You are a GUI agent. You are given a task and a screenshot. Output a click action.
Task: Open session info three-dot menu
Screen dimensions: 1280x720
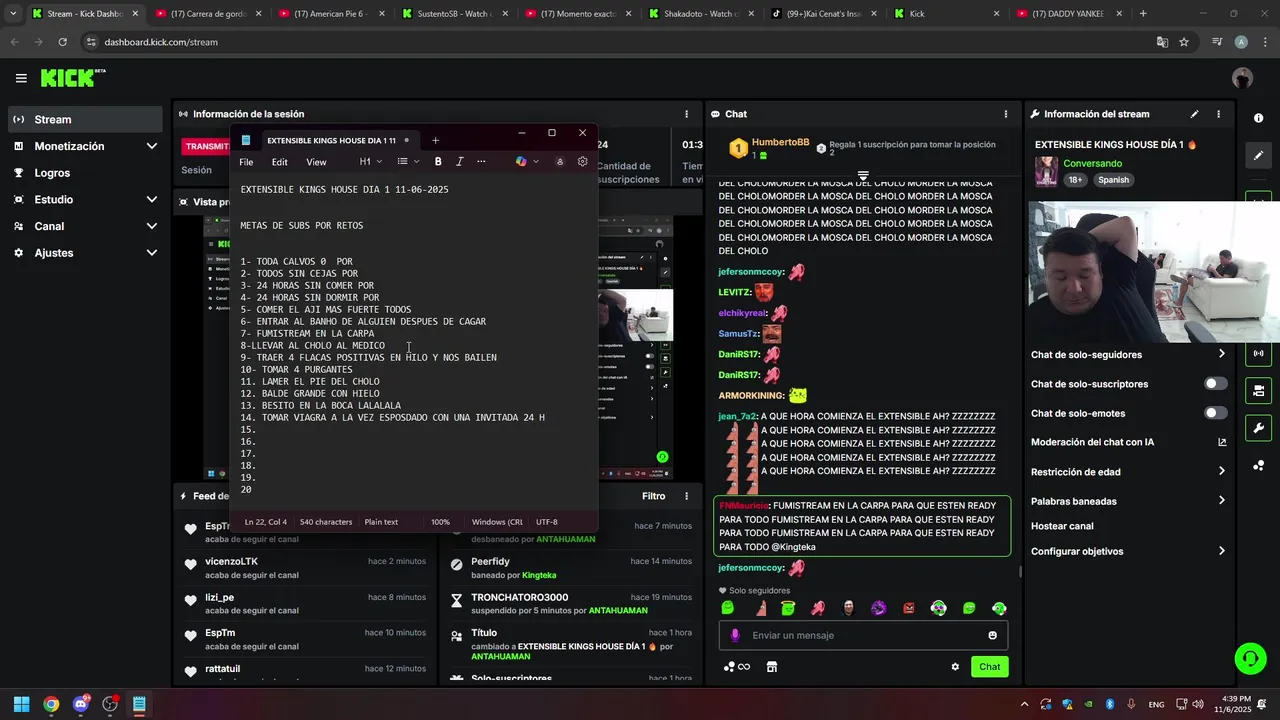[686, 114]
